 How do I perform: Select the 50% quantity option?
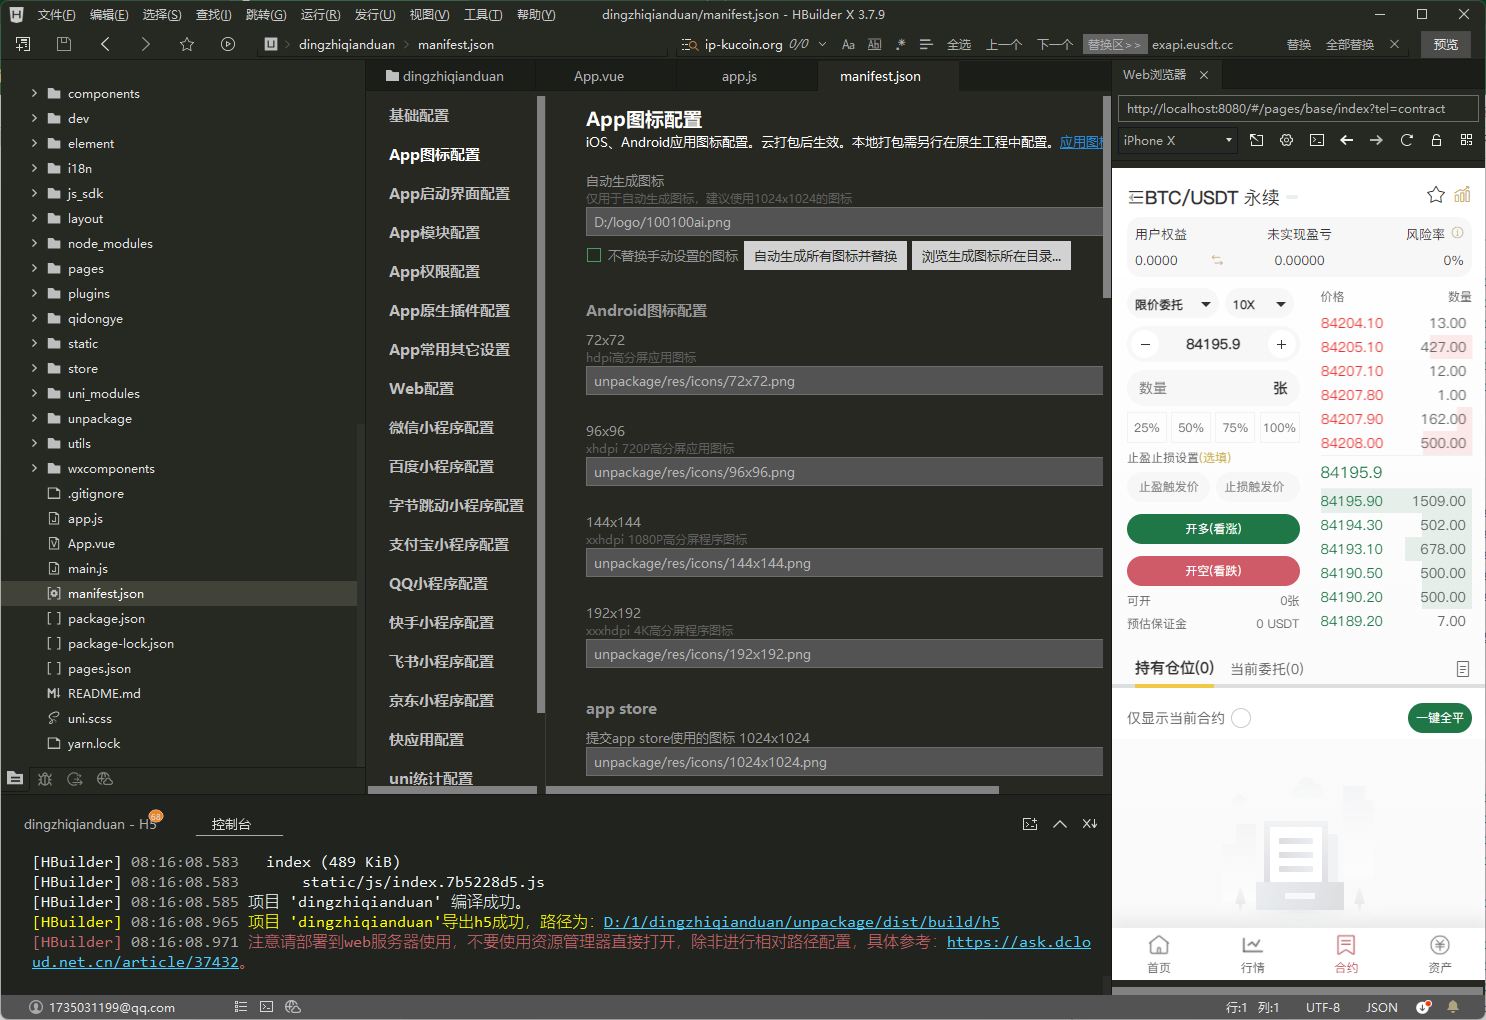(x=1191, y=428)
